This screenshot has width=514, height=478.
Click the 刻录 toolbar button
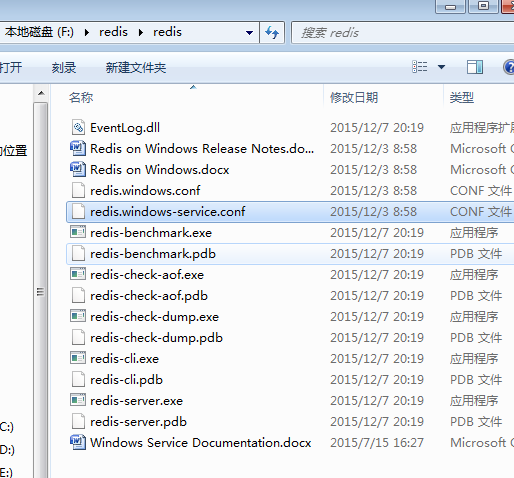coord(64,68)
